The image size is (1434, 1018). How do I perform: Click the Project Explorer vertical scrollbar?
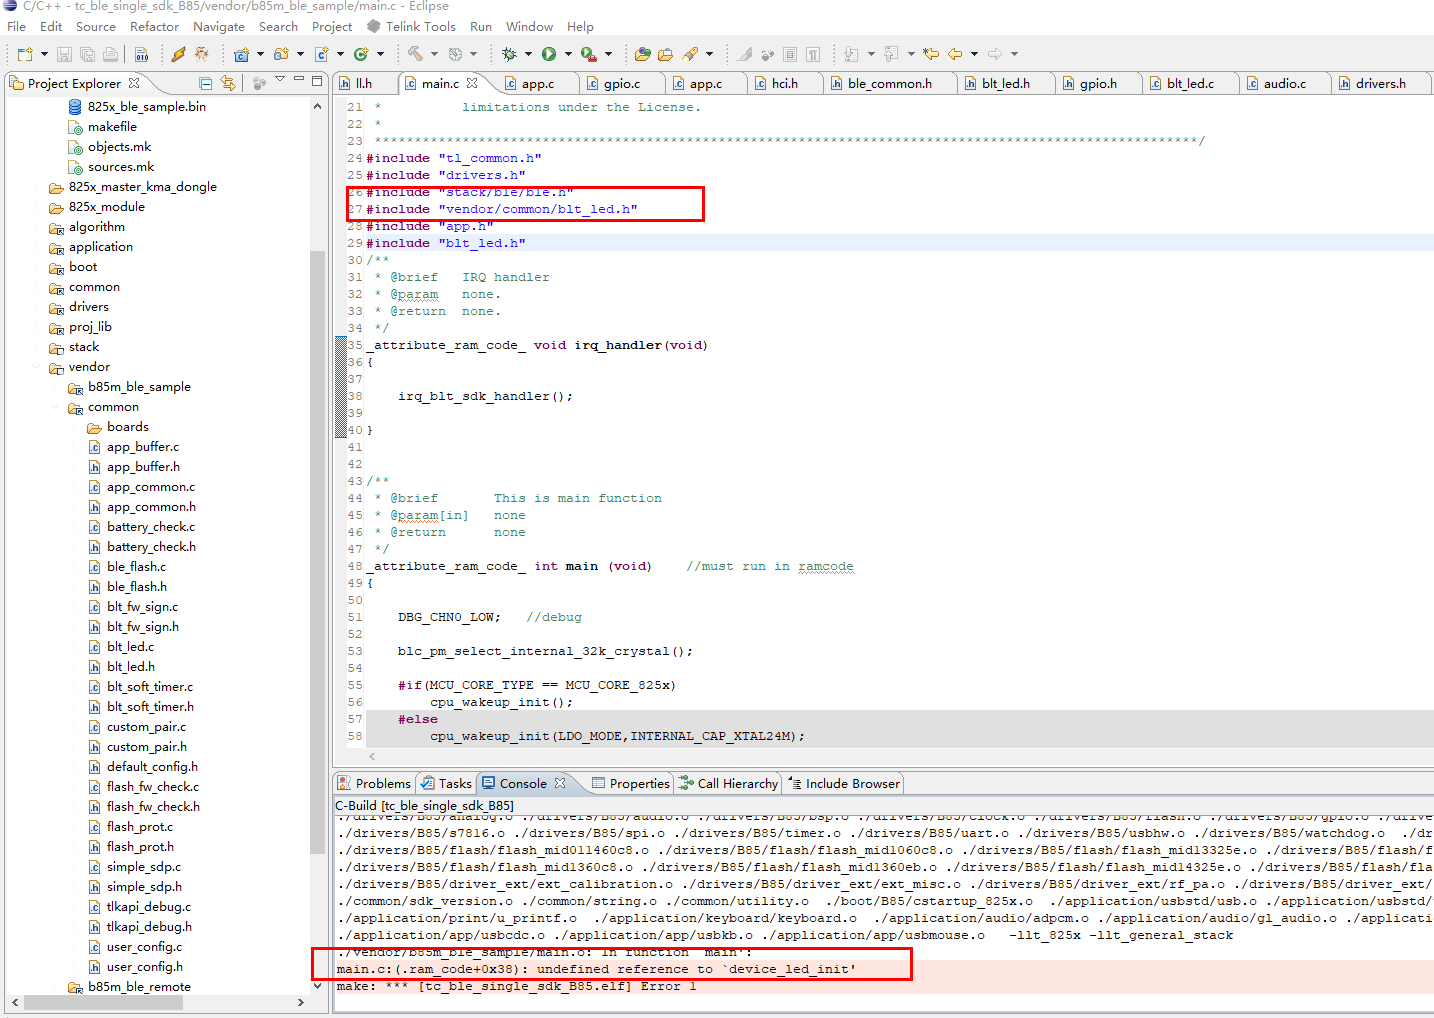pyautogui.click(x=318, y=550)
